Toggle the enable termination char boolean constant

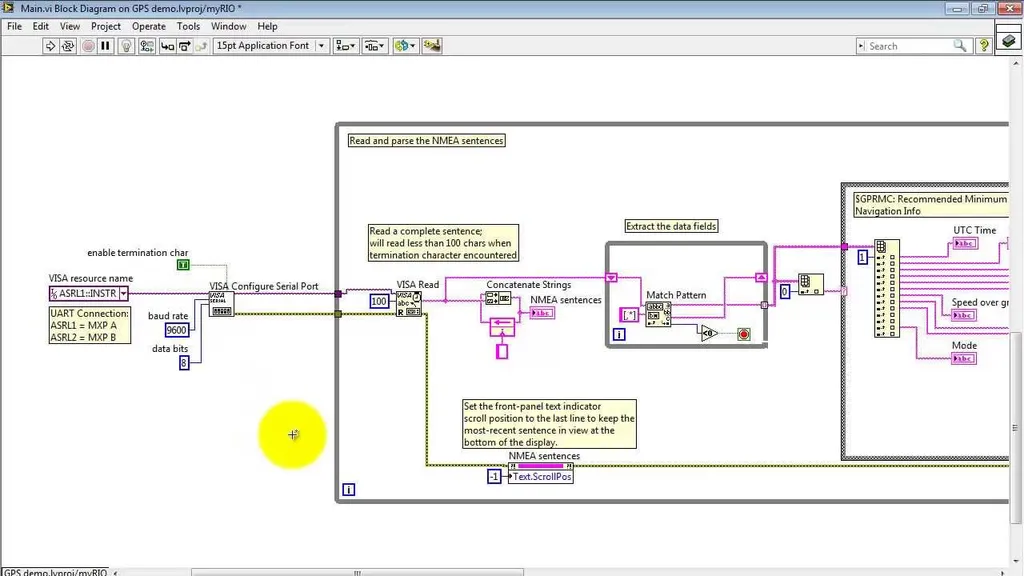click(x=183, y=265)
